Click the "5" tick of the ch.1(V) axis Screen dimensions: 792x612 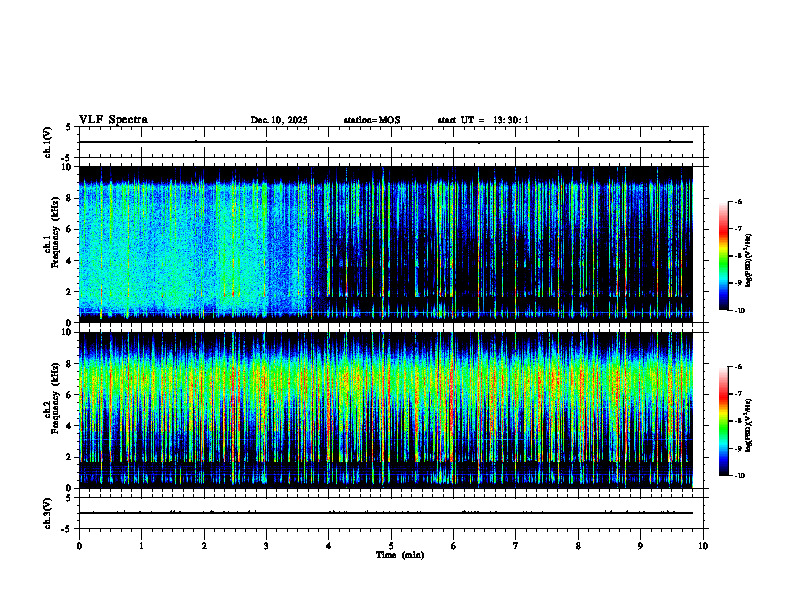[x=69, y=127]
